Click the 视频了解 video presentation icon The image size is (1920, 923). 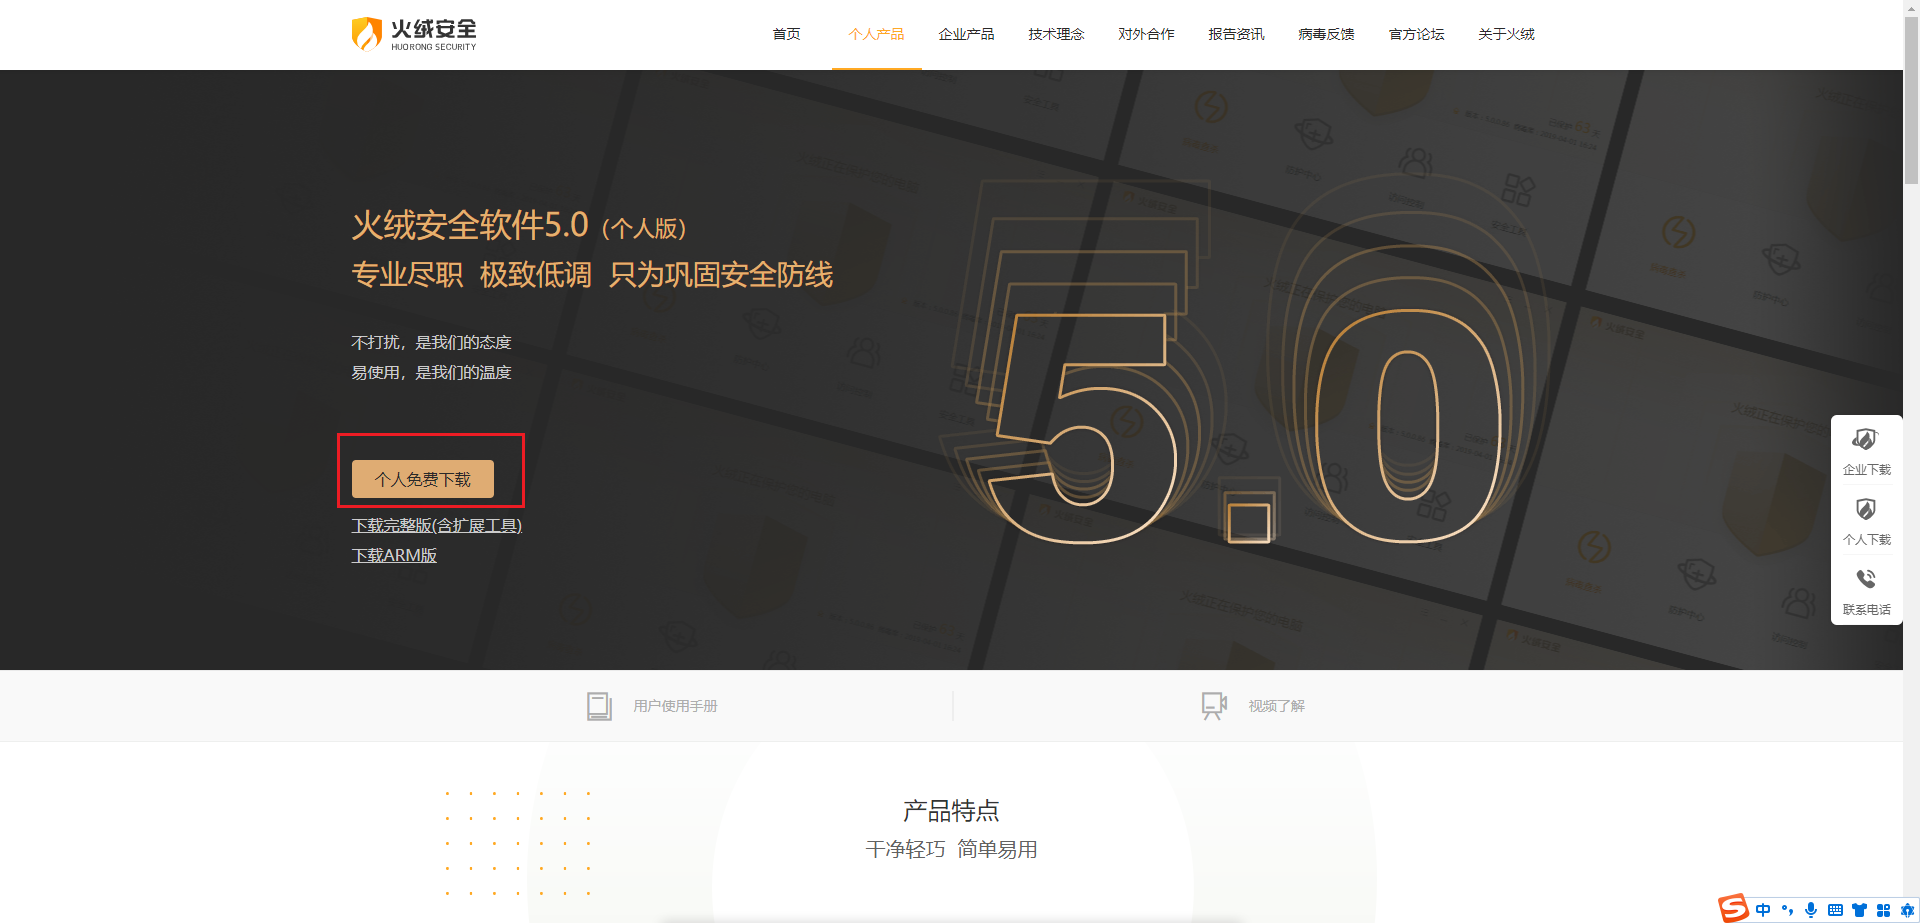(x=1214, y=706)
